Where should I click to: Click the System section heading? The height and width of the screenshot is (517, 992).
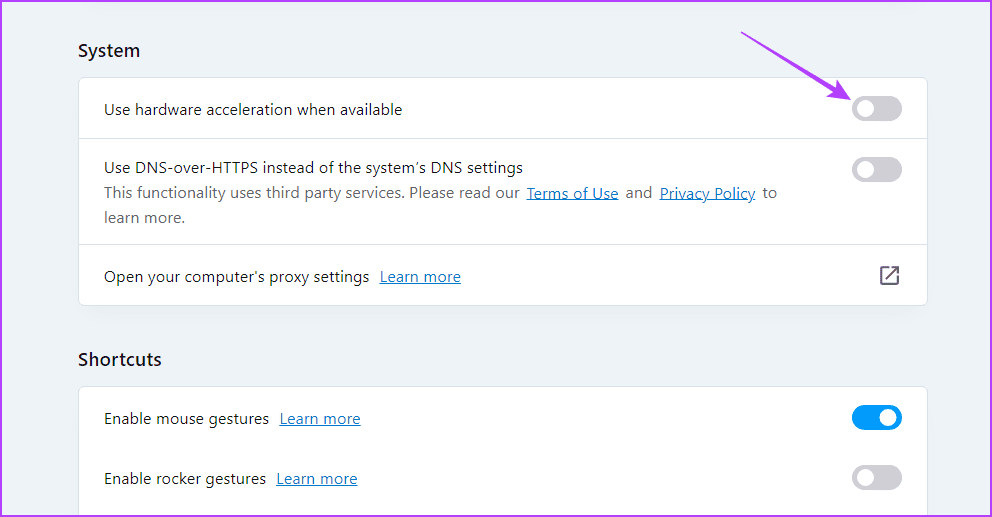109,51
